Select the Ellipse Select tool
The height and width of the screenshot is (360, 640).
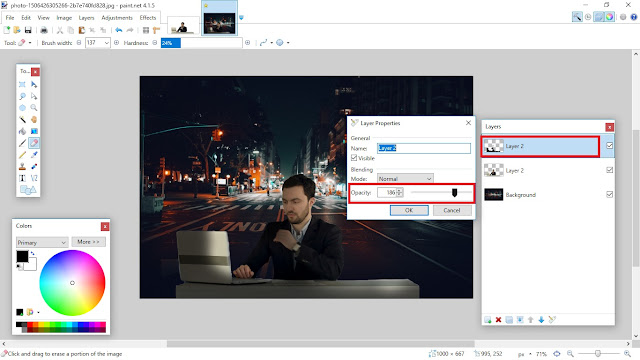(22, 108)
